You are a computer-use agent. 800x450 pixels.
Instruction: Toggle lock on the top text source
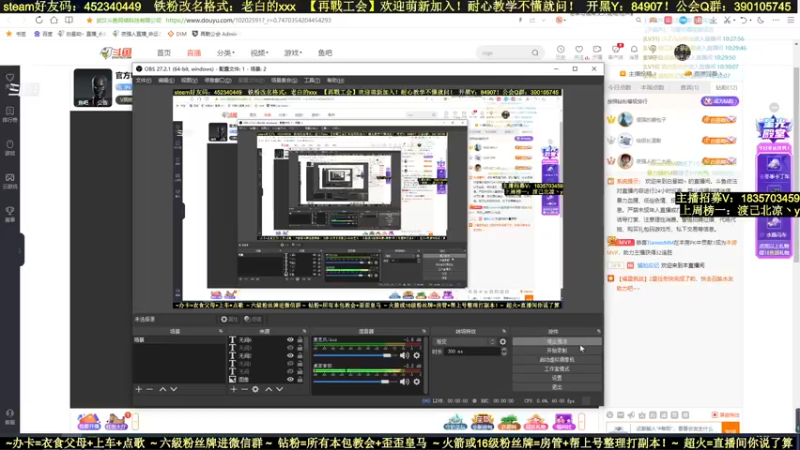[x=300, y=340]
